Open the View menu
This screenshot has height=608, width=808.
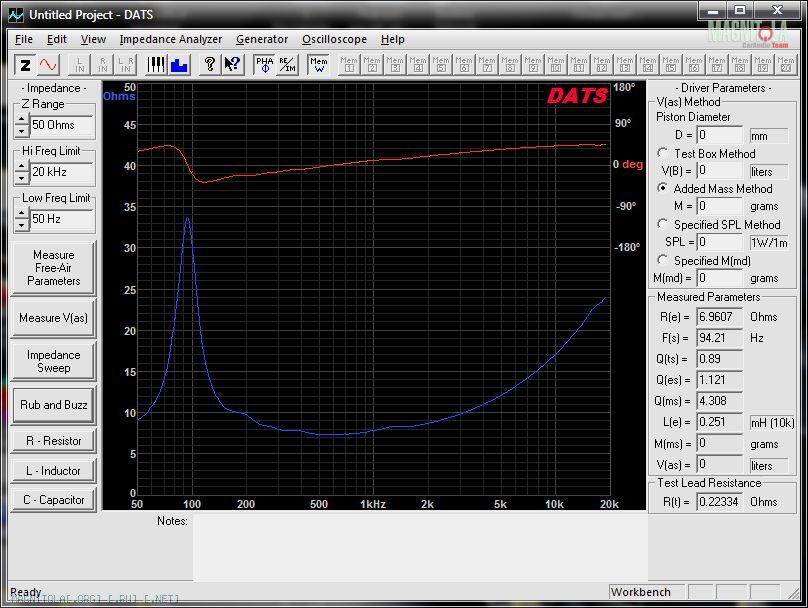click(93, 39)
